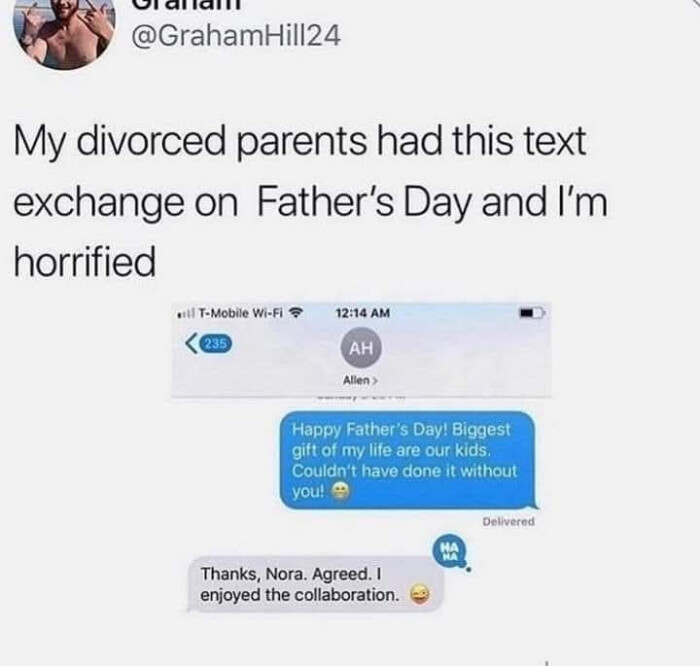This screenshot has width=700, height=666.
Task: Tap the grinning emoji in blue message
Action: [341, 492]
